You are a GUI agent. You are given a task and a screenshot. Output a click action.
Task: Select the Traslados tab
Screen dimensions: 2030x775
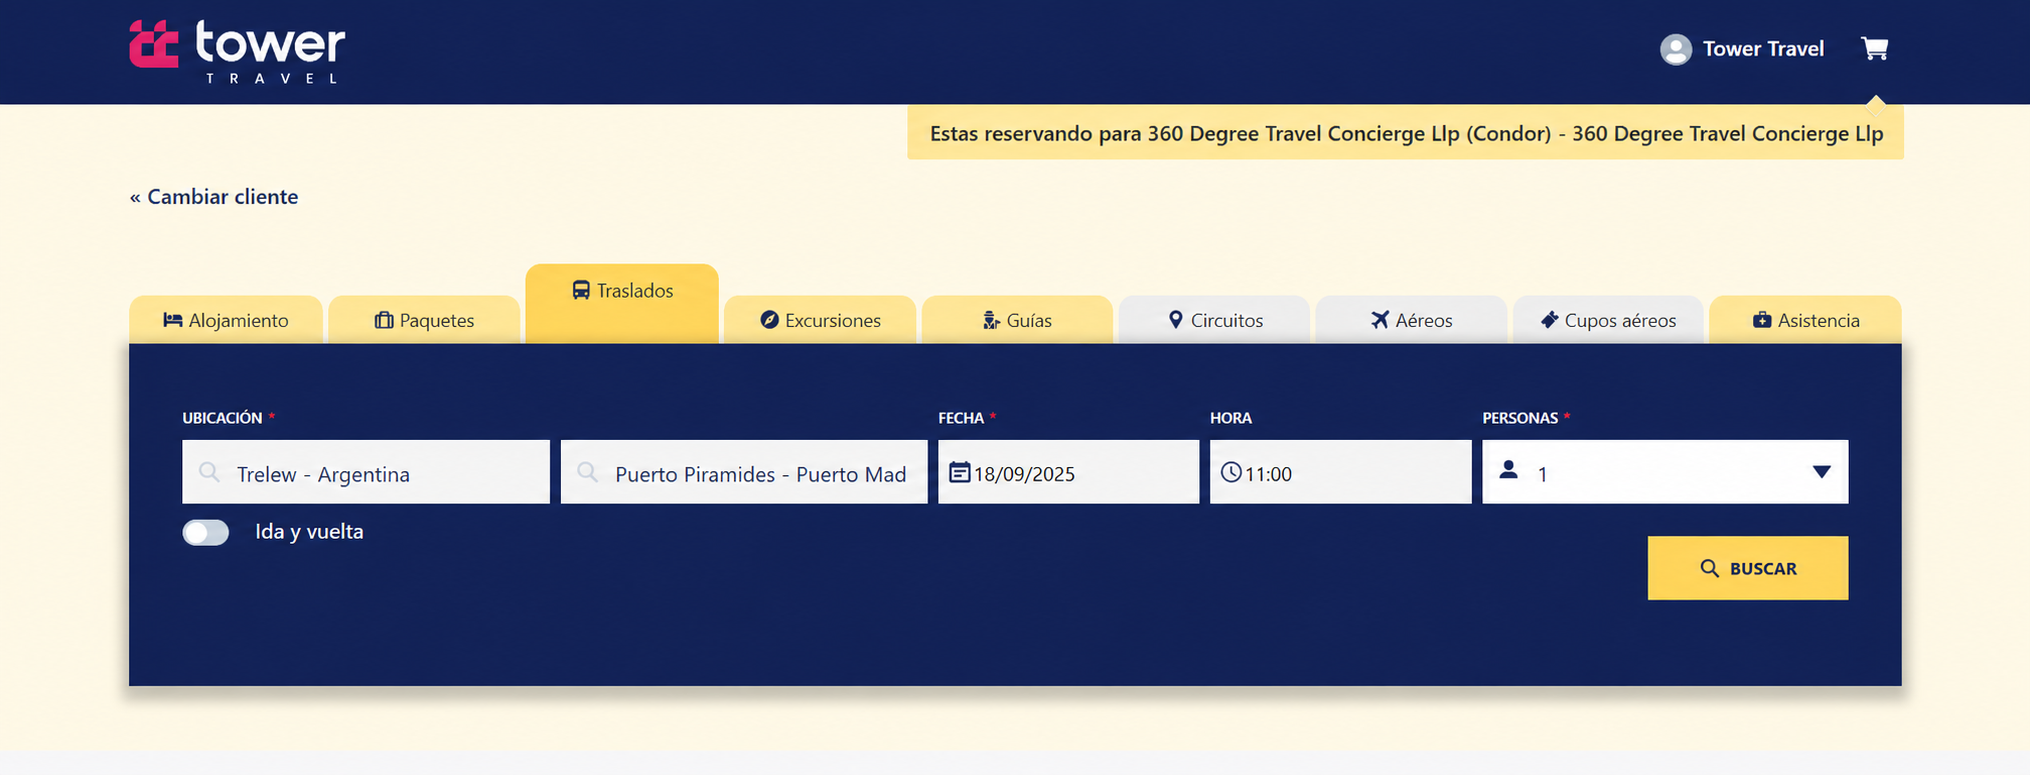[622, 304]
